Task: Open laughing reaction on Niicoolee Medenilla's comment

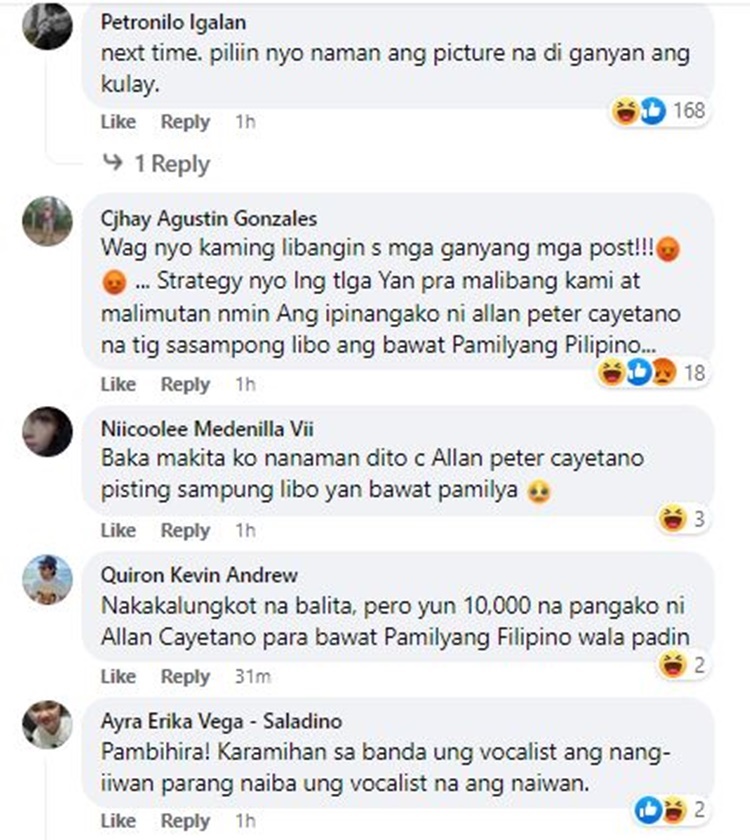Action: (683, 519)
